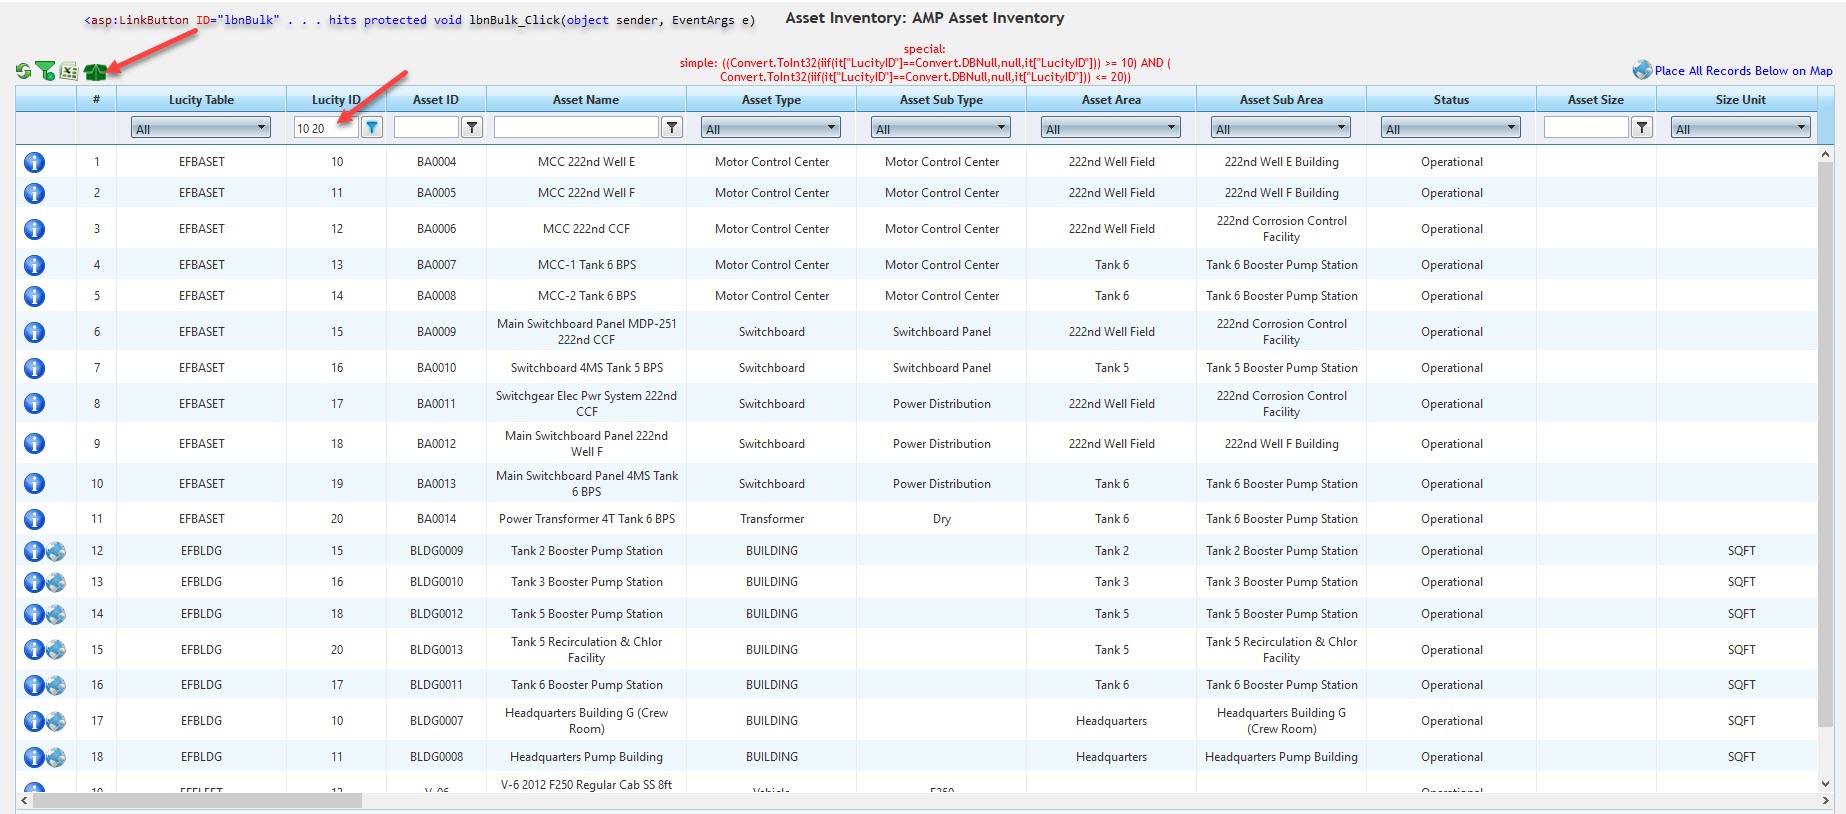The height and width of the screenshot is (814, 1846).
Task: Open the Status filter dropdown
Action: (x=1451, y=128)
